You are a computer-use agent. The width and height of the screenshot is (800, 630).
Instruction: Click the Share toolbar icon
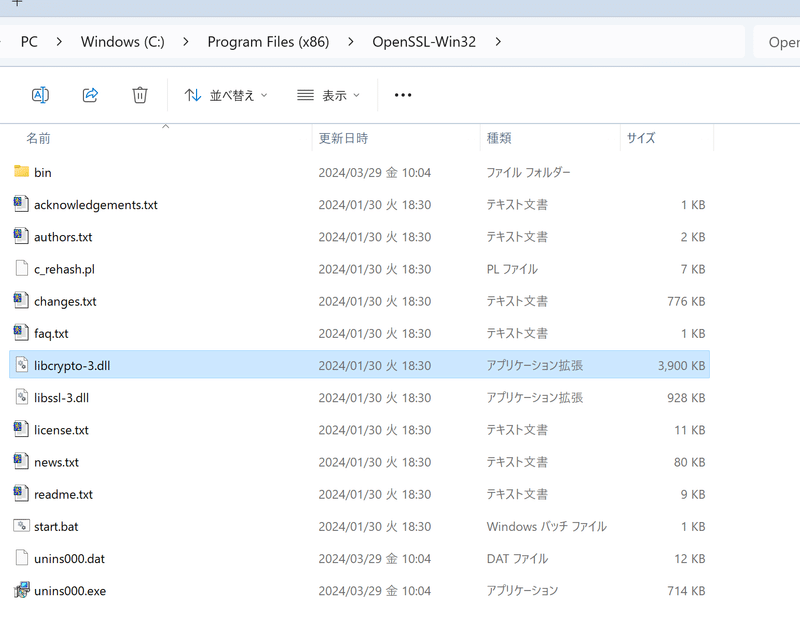pos(90,95)
